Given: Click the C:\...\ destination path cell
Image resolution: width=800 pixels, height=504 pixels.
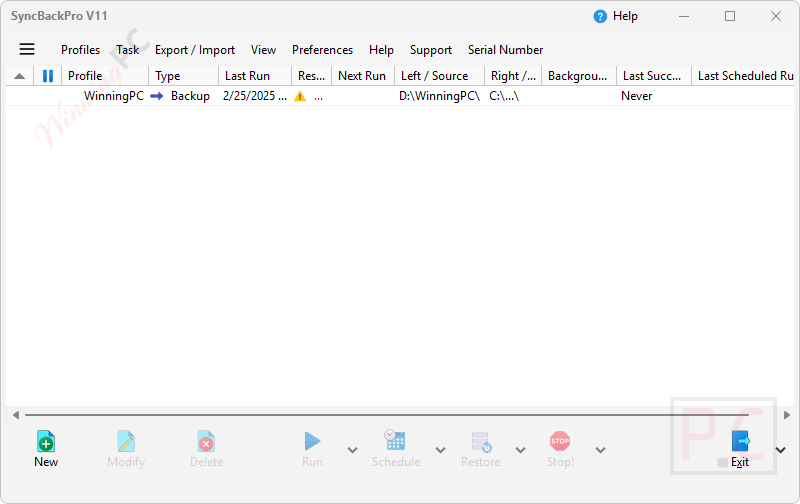Looking at the screenshot, I should (504, 96).
